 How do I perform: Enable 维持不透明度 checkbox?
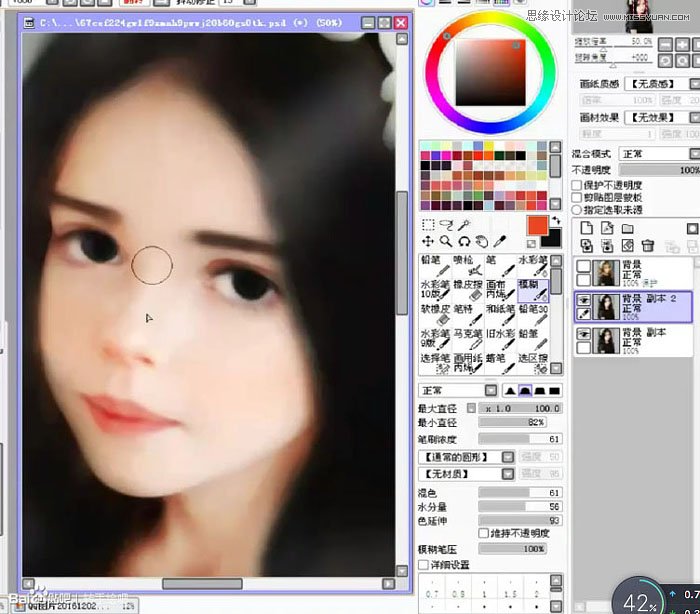point(483,533)
